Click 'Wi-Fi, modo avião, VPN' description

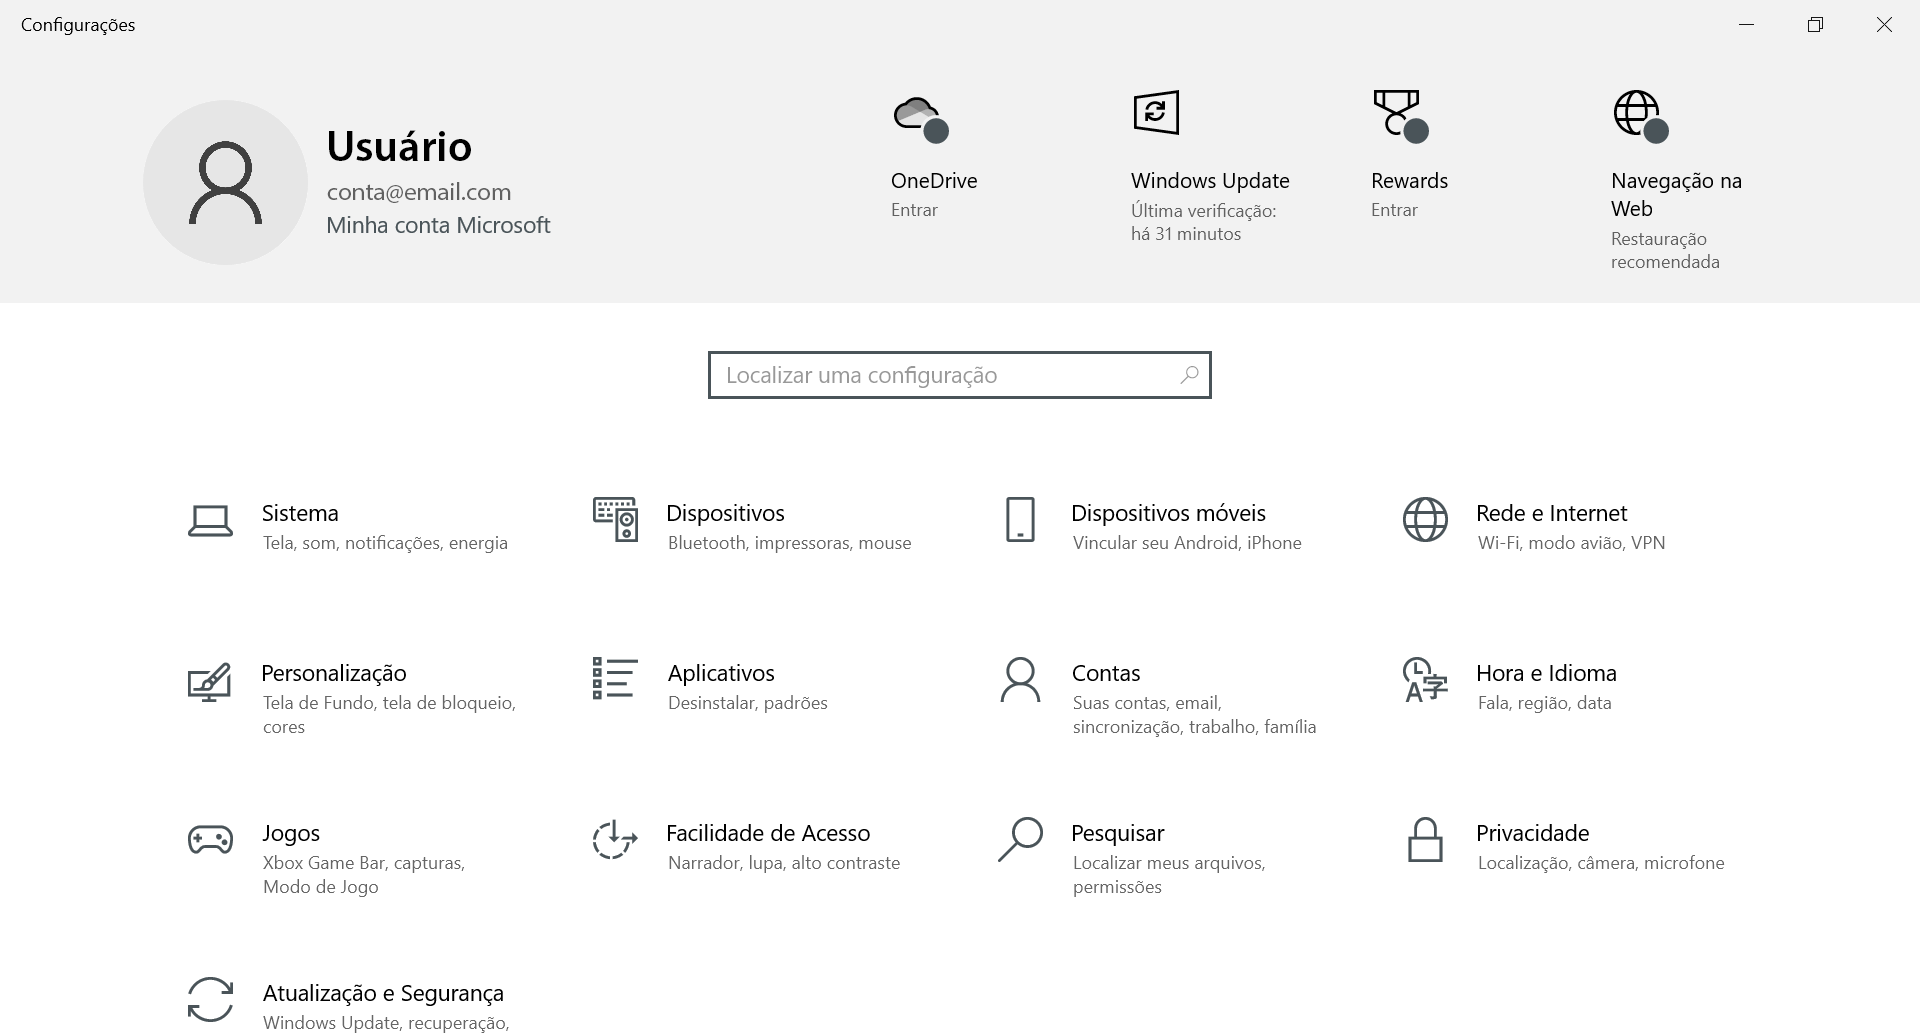[1571, 543]
